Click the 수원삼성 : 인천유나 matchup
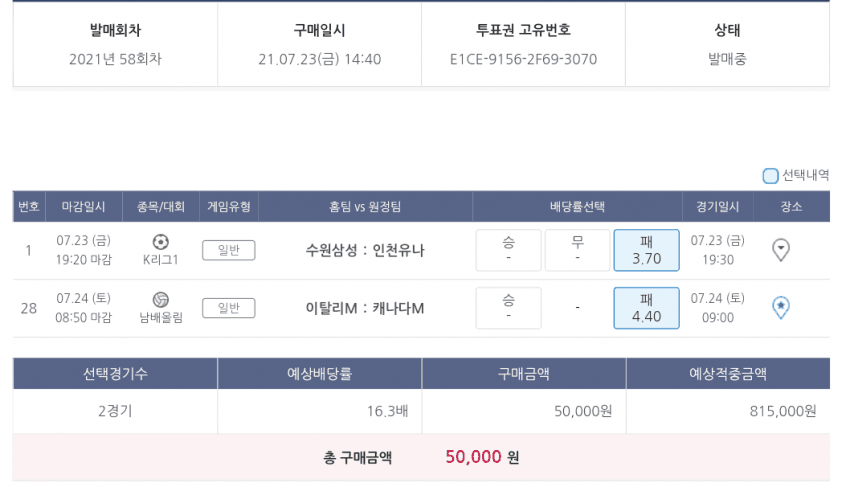The image size is (850, 494). pos(365,250)
